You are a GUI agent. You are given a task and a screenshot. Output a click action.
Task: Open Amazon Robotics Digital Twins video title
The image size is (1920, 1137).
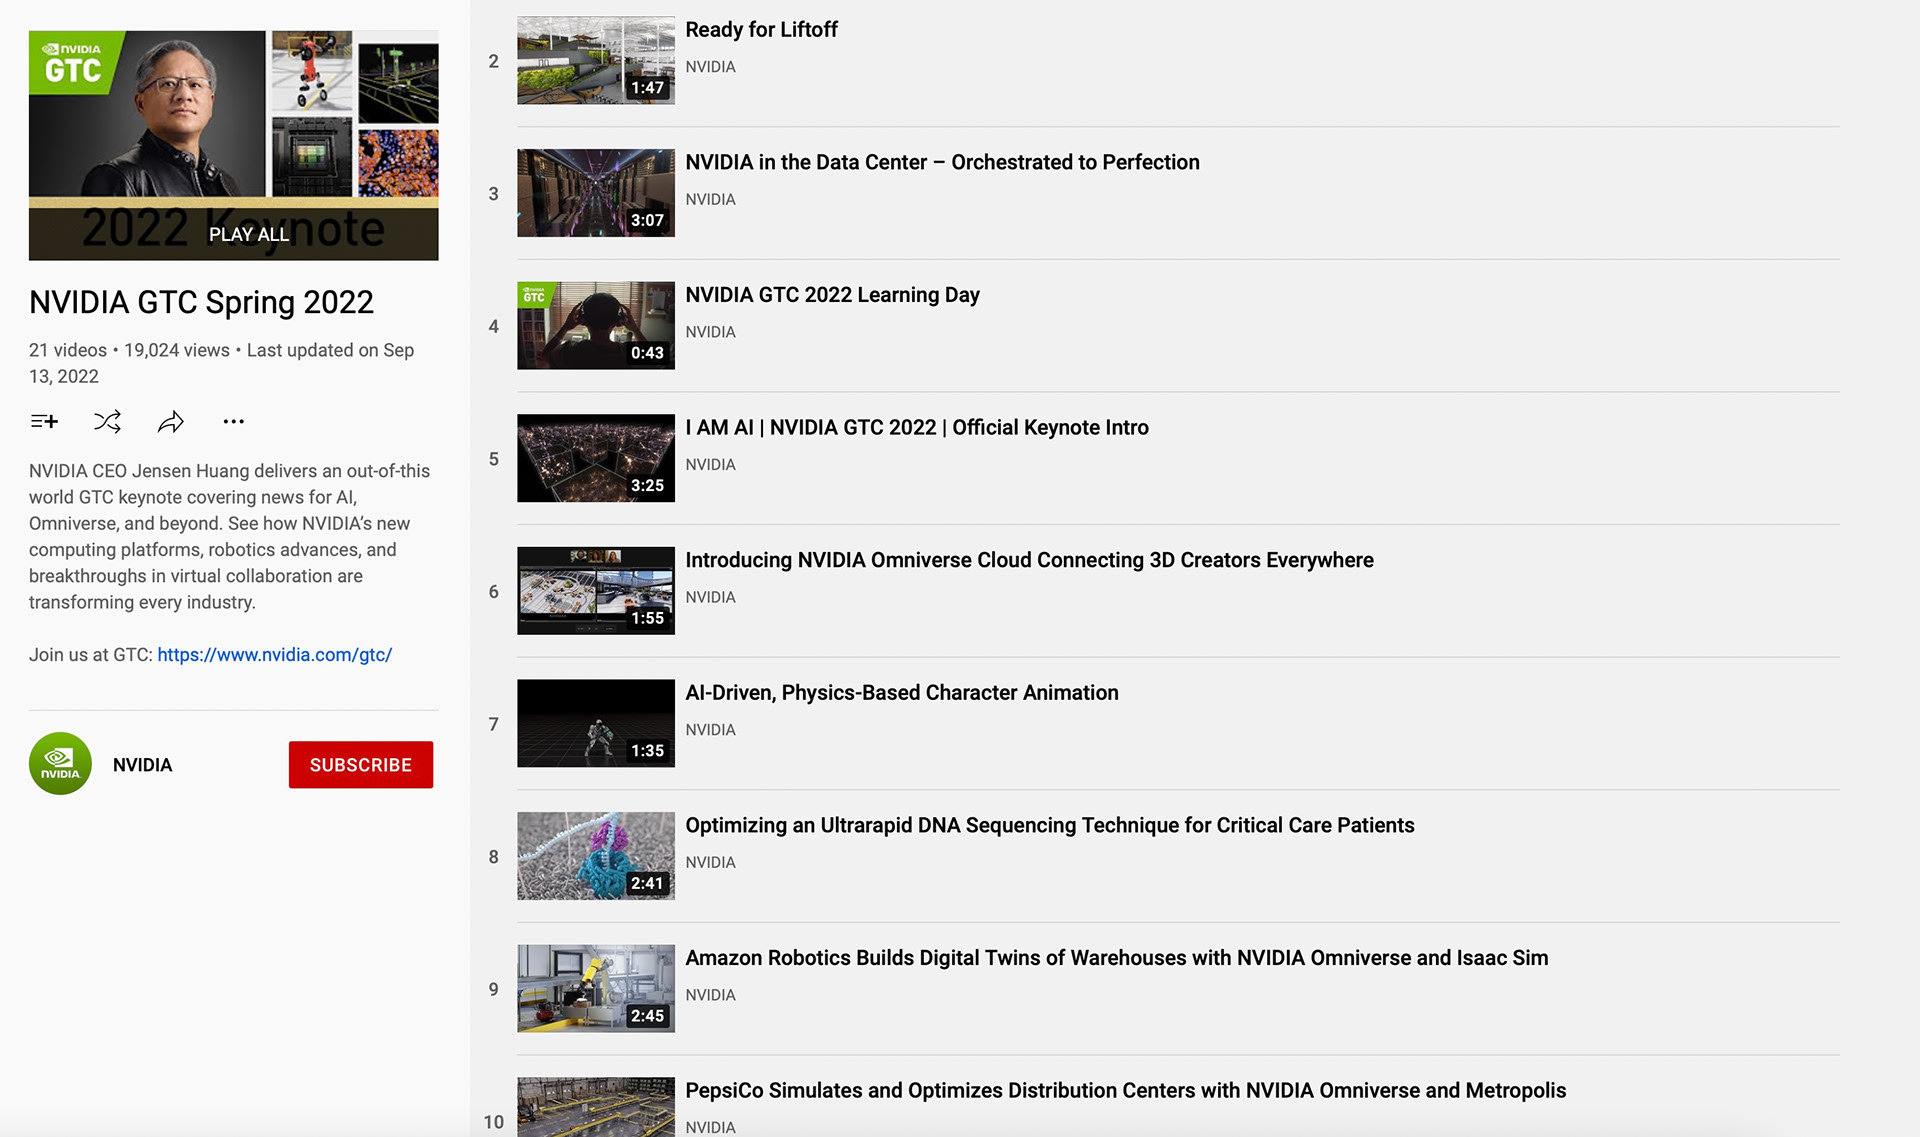coord(1117,958)
